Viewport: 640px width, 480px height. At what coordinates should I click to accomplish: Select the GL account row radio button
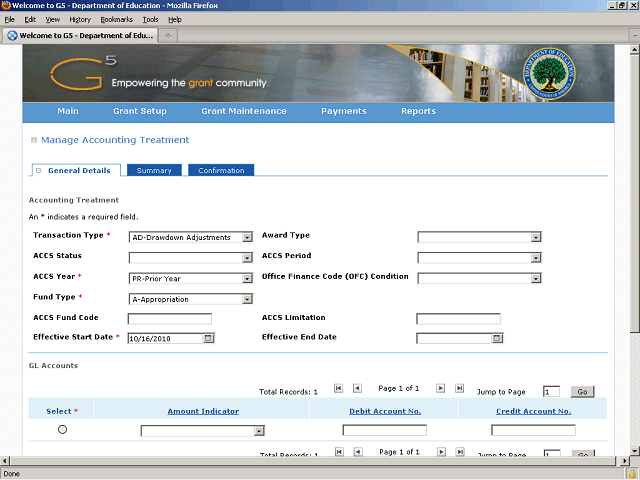click(x=62, y=429)
